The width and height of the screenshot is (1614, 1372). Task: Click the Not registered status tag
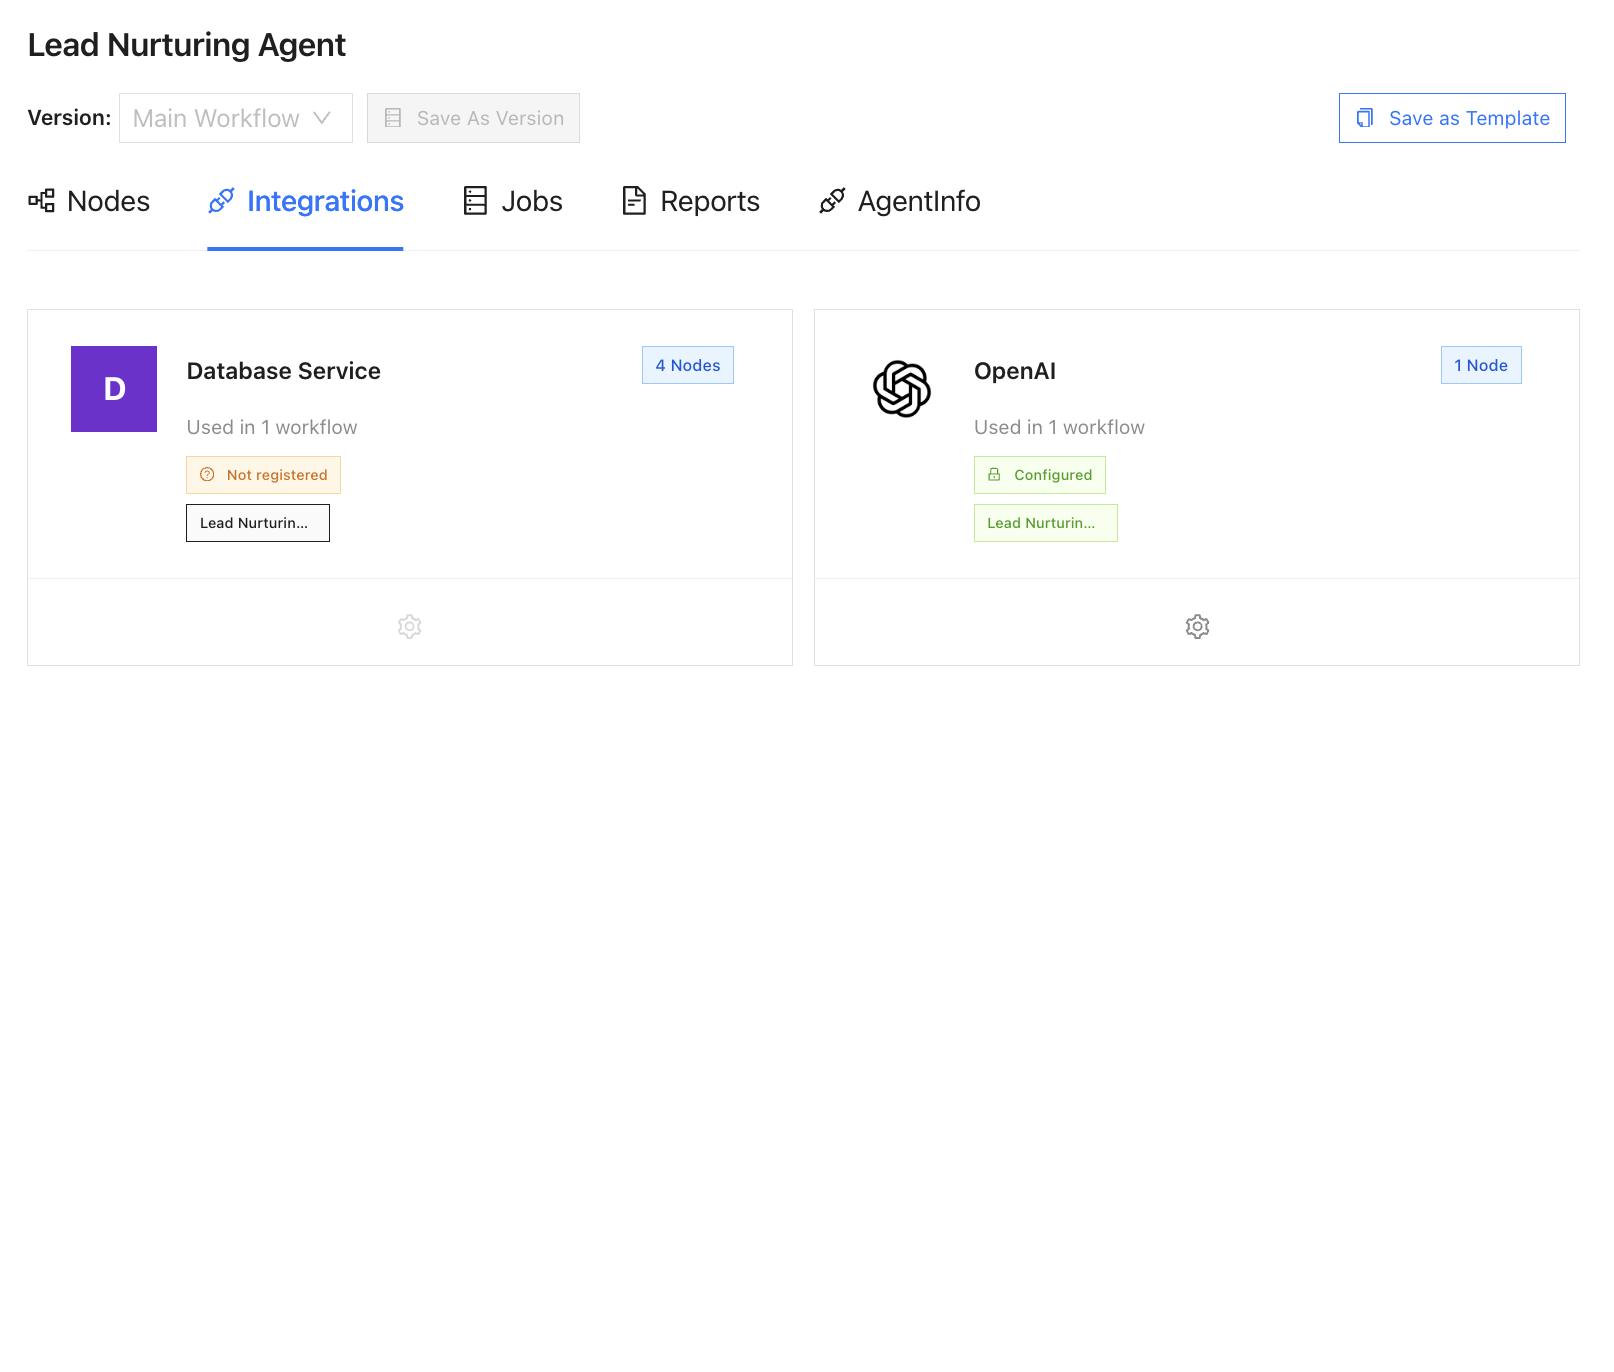(x=263, y=475)
